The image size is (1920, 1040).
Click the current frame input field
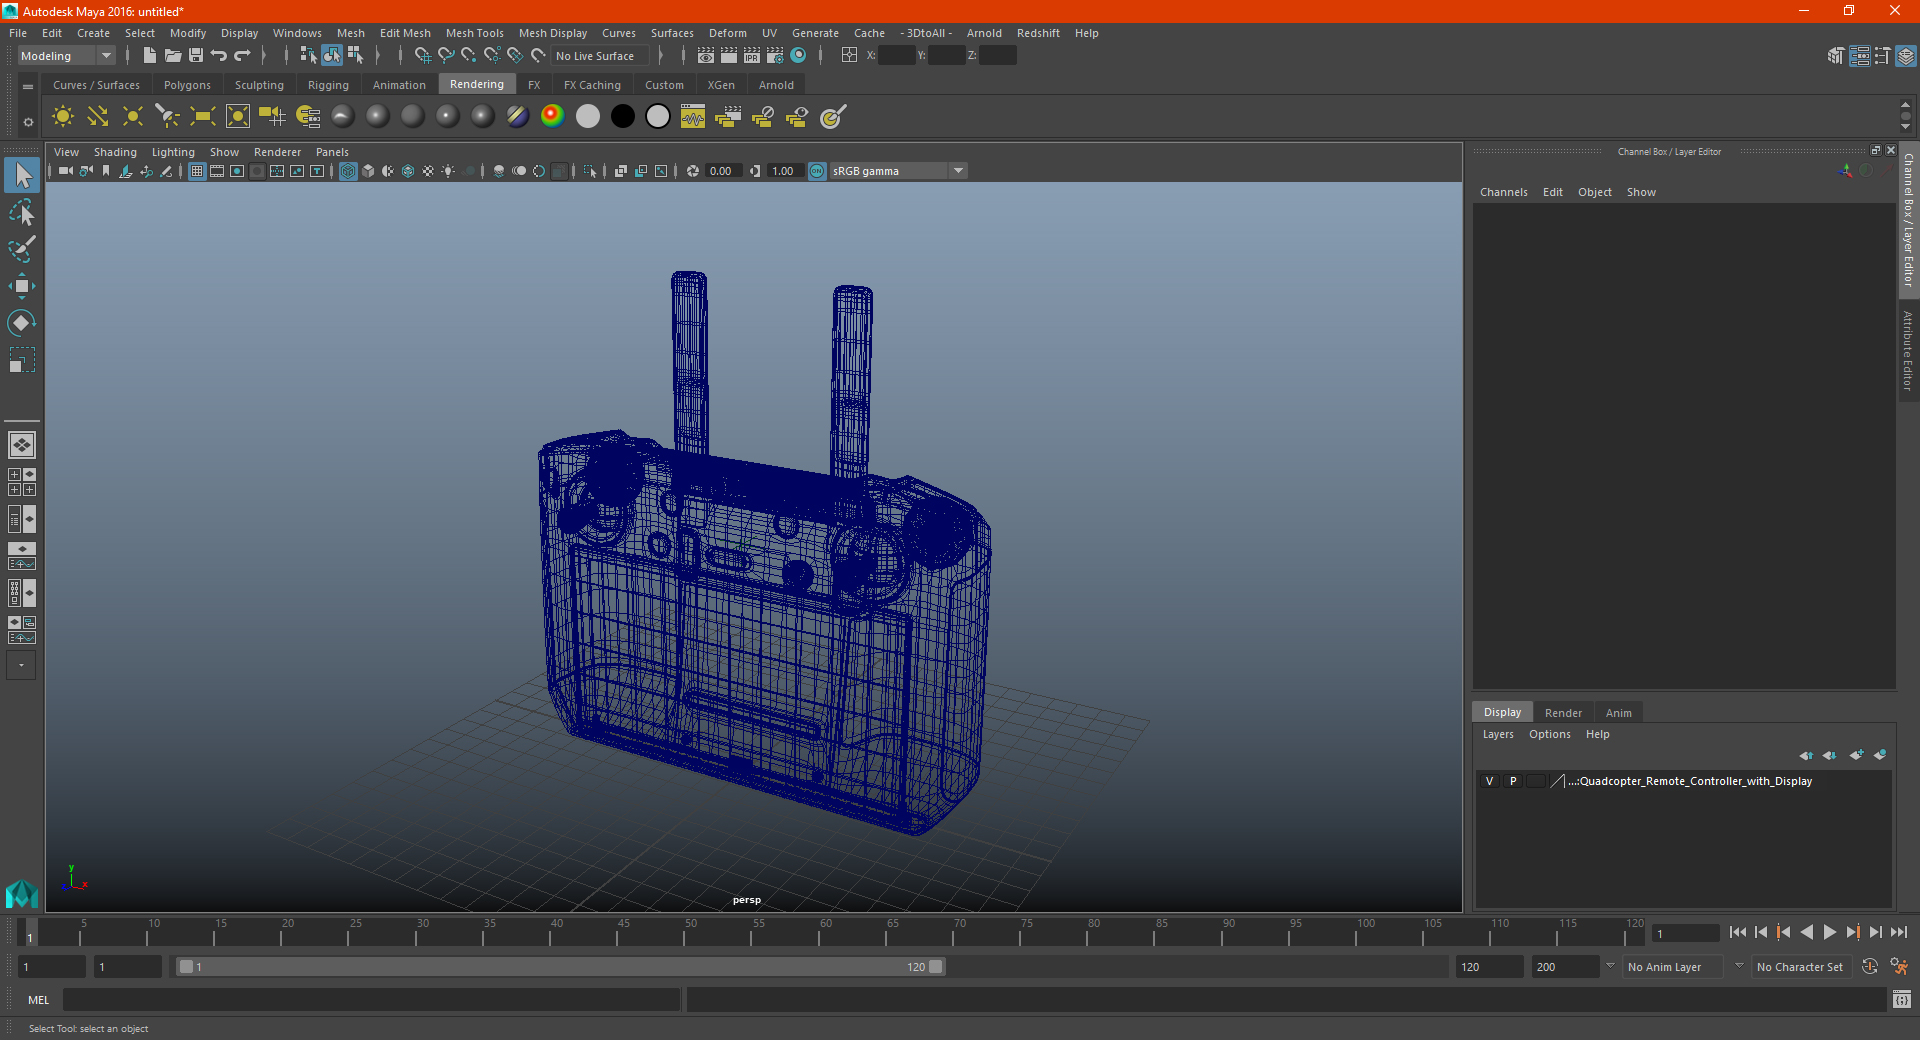tap(1685, 933)
